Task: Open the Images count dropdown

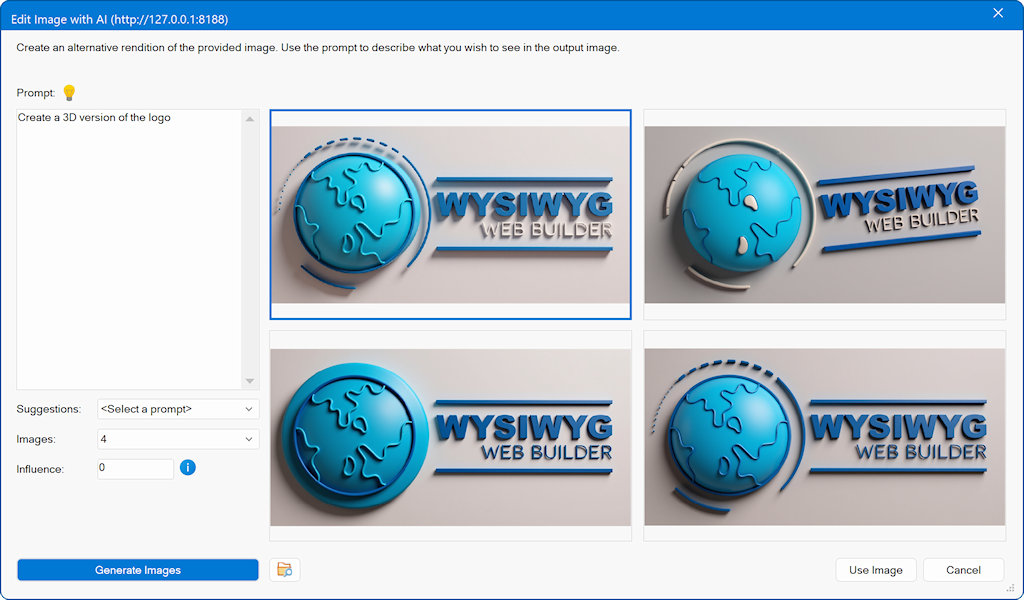Action: click(x=178, y=439)
